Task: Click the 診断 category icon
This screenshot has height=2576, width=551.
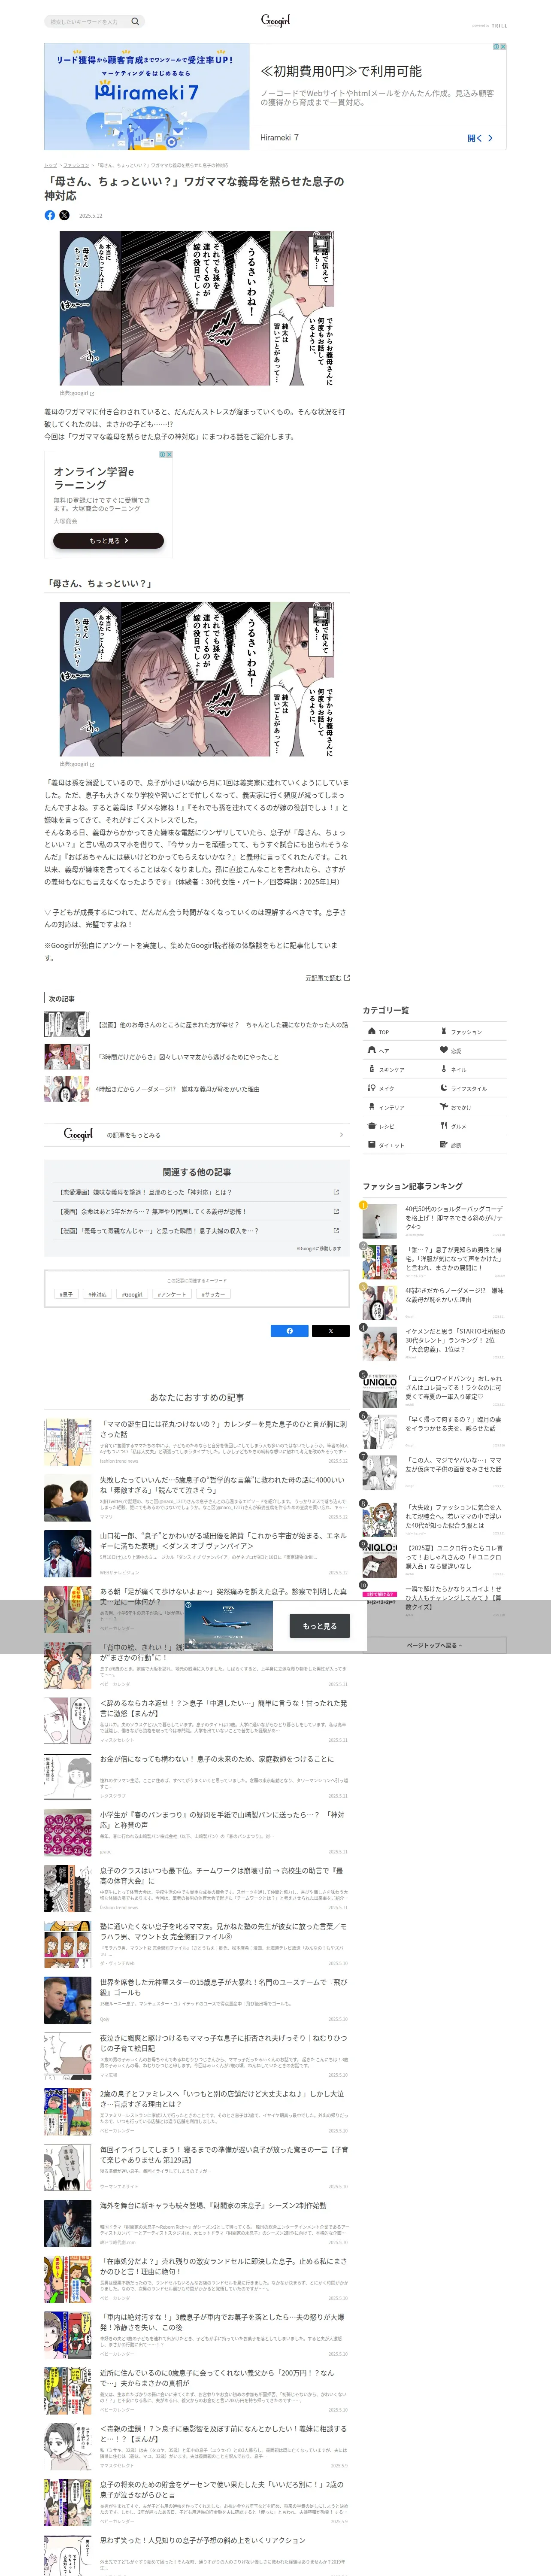Action: click(x=444, y=1144)
